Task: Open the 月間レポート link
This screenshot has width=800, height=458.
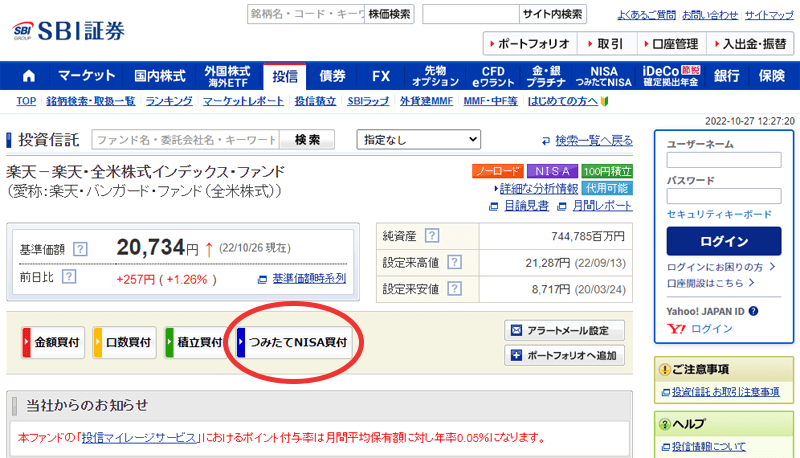Action: click(602, 206)
